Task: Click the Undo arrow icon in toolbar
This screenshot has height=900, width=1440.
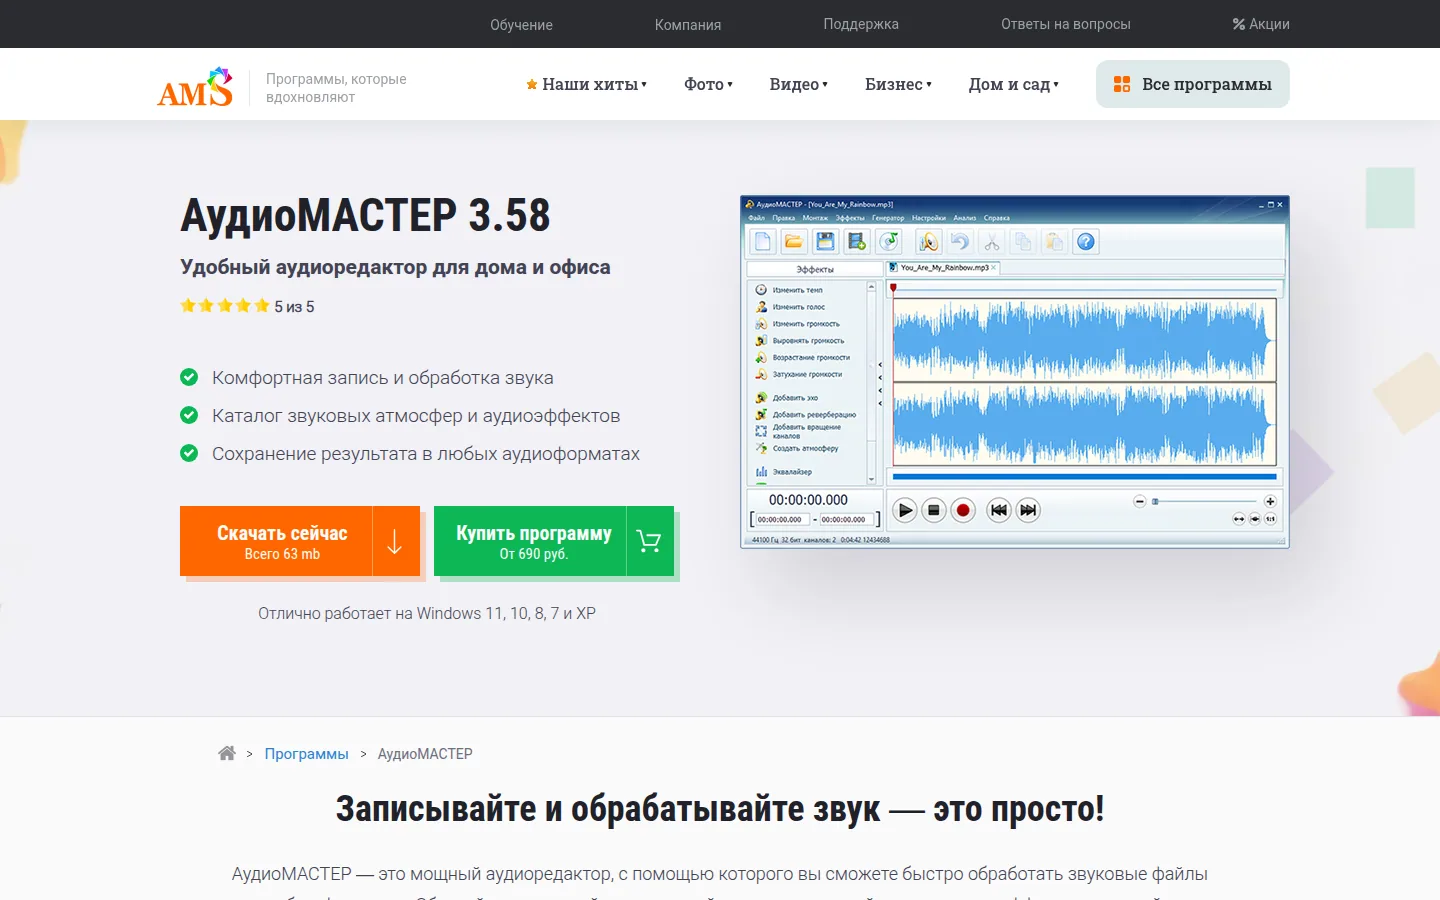Action: click(960, 241)
